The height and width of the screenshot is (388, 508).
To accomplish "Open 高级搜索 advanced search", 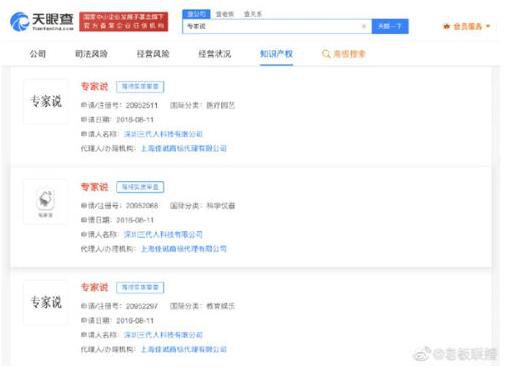I will click(344, 54).
